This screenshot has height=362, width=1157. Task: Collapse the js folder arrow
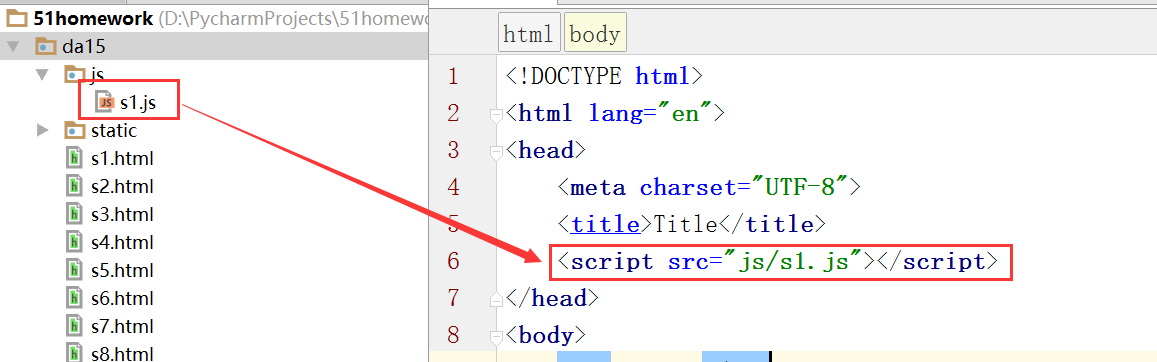pyautogui.click(x=42, y=74)
